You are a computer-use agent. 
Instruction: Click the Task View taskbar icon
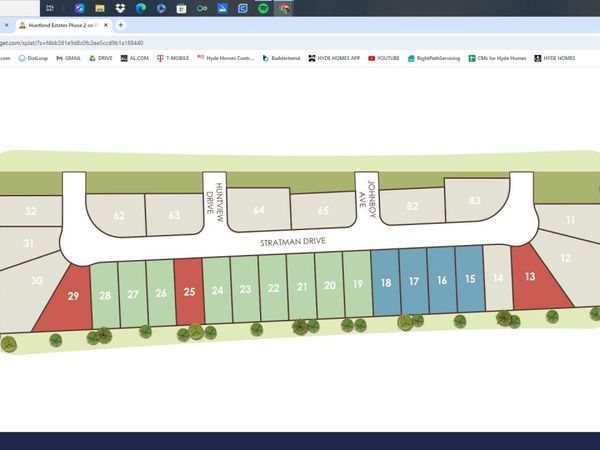click(x=50, y=8)
